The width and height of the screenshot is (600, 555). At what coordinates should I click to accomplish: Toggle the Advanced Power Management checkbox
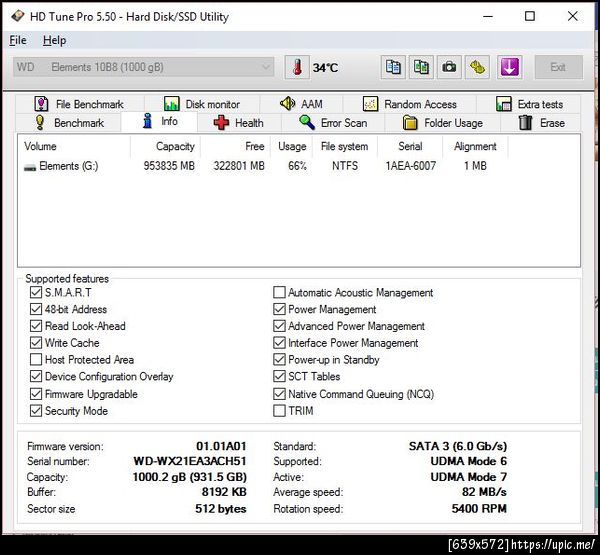(x=279, y=326)
